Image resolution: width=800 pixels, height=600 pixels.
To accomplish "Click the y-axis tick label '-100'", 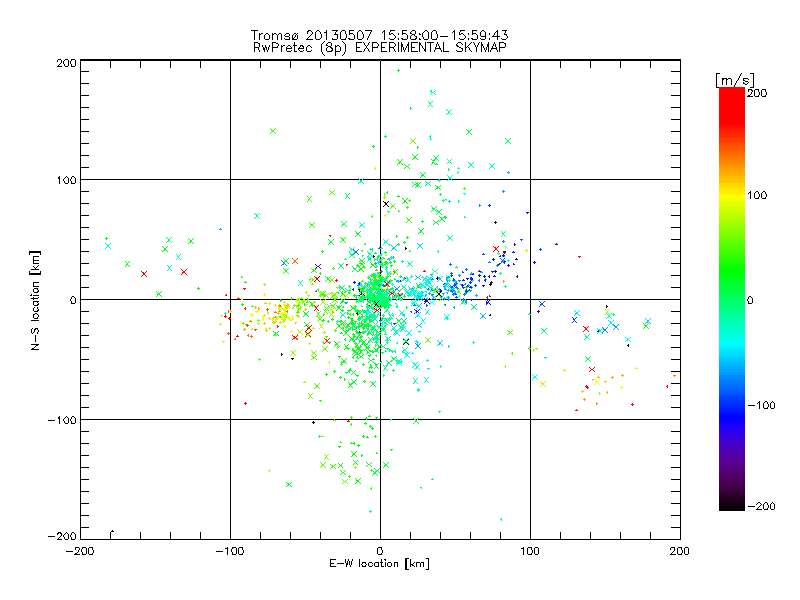I will (62, 420).
